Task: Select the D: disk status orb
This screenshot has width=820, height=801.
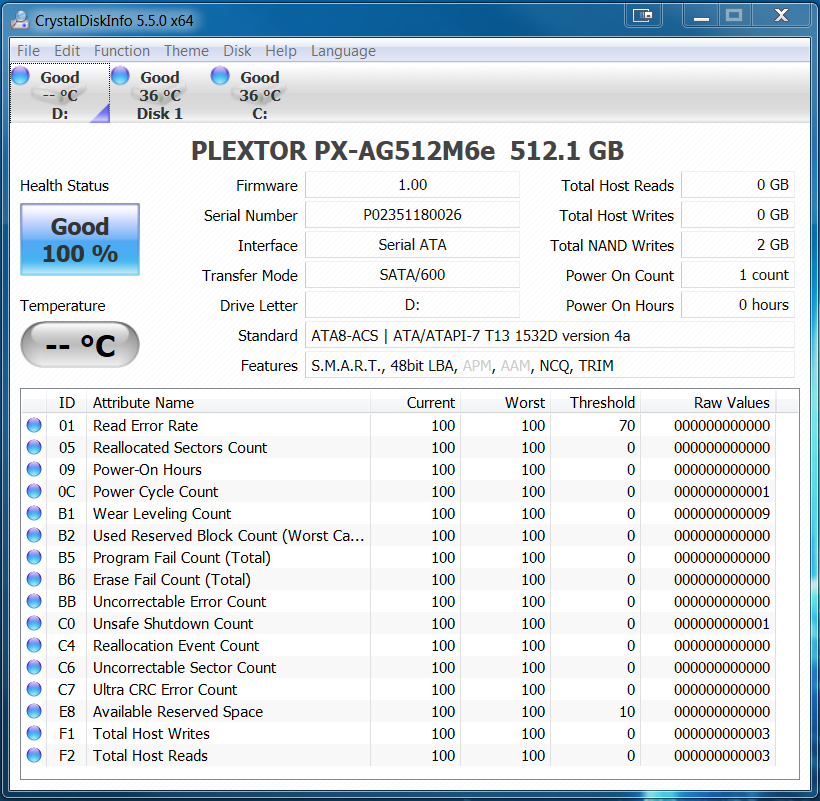Action: (x=20, y=76)
